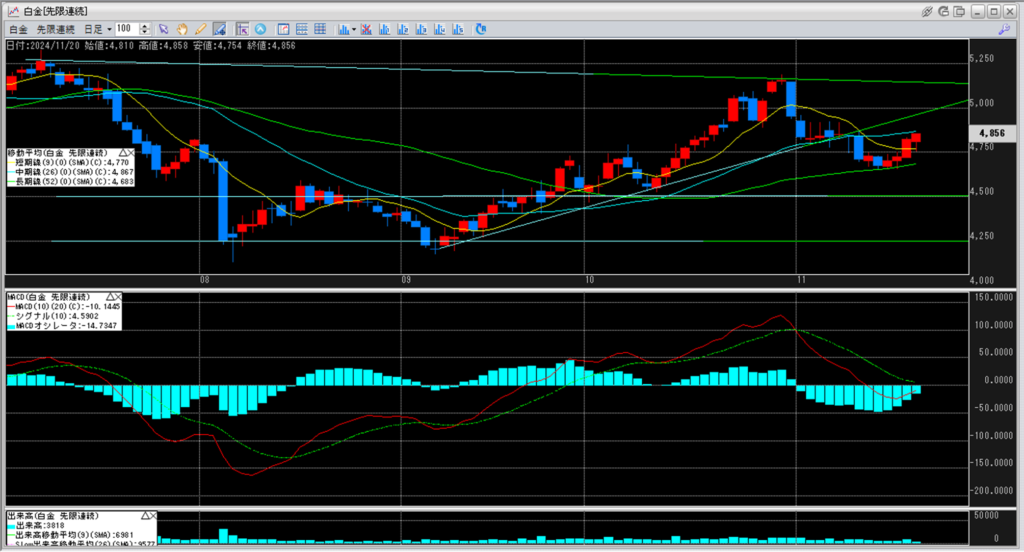Click the 11 month label on time axis

coord(801,280)
